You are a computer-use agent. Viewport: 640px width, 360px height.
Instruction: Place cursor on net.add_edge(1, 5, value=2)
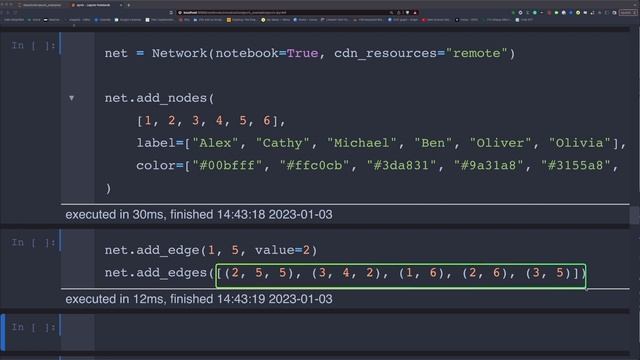211,250
